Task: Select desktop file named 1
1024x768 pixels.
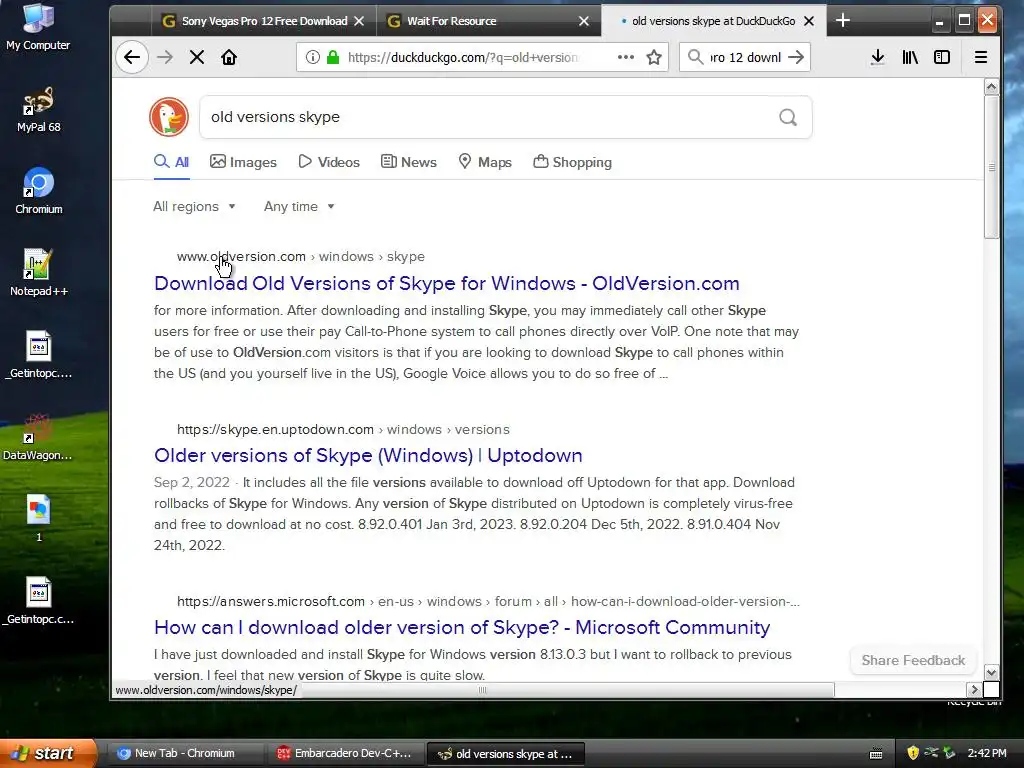Action: [39, 519]
